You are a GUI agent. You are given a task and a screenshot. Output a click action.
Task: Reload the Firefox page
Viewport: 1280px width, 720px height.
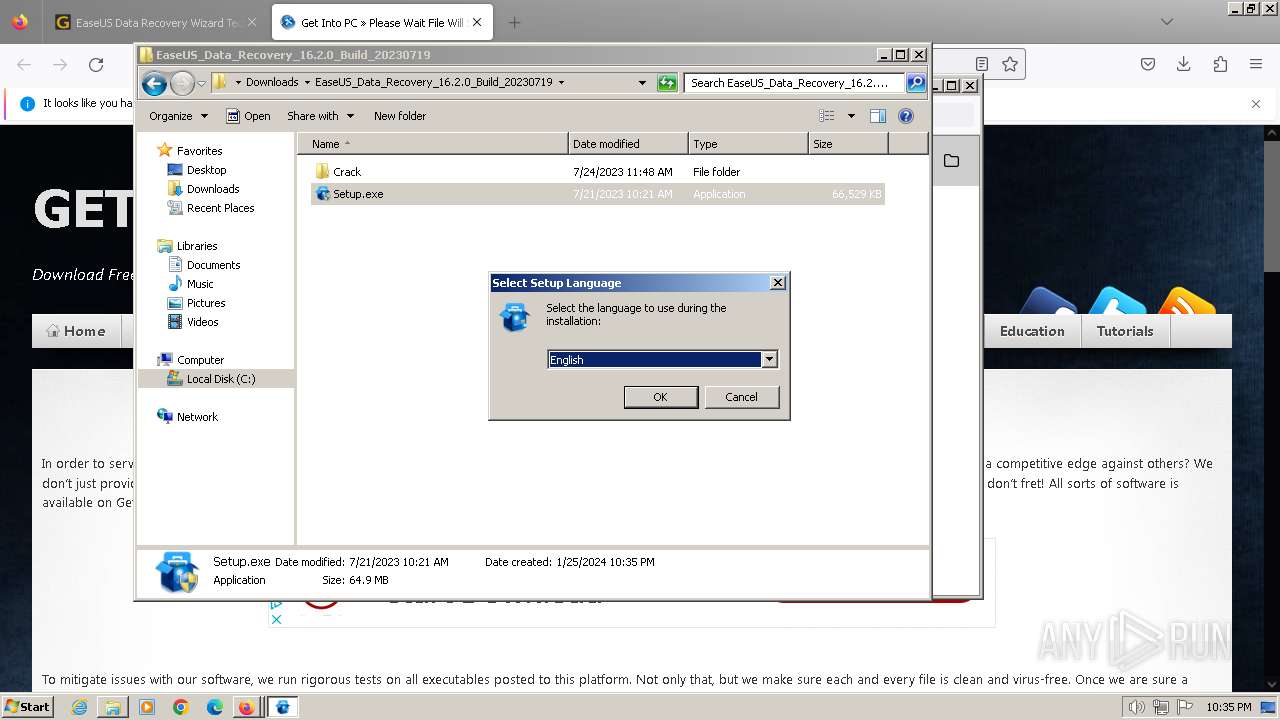coord(96,64)
